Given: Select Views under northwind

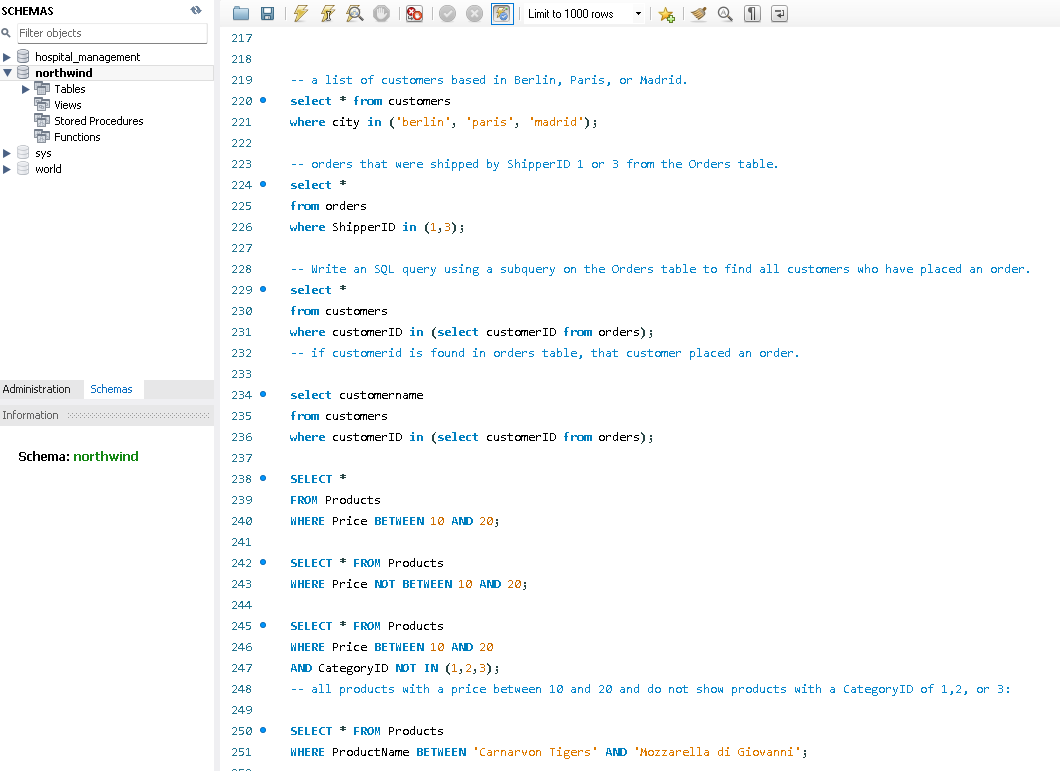Looking at the screenshot, I should click(x=68, y=105).
